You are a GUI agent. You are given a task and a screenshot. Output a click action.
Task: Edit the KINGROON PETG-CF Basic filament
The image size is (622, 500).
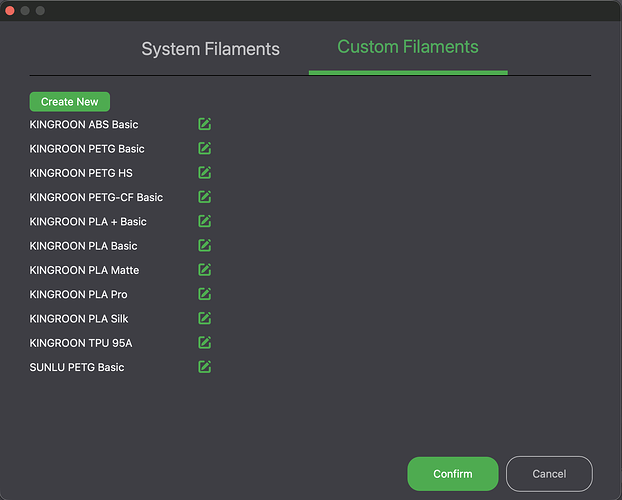point(205,197)
